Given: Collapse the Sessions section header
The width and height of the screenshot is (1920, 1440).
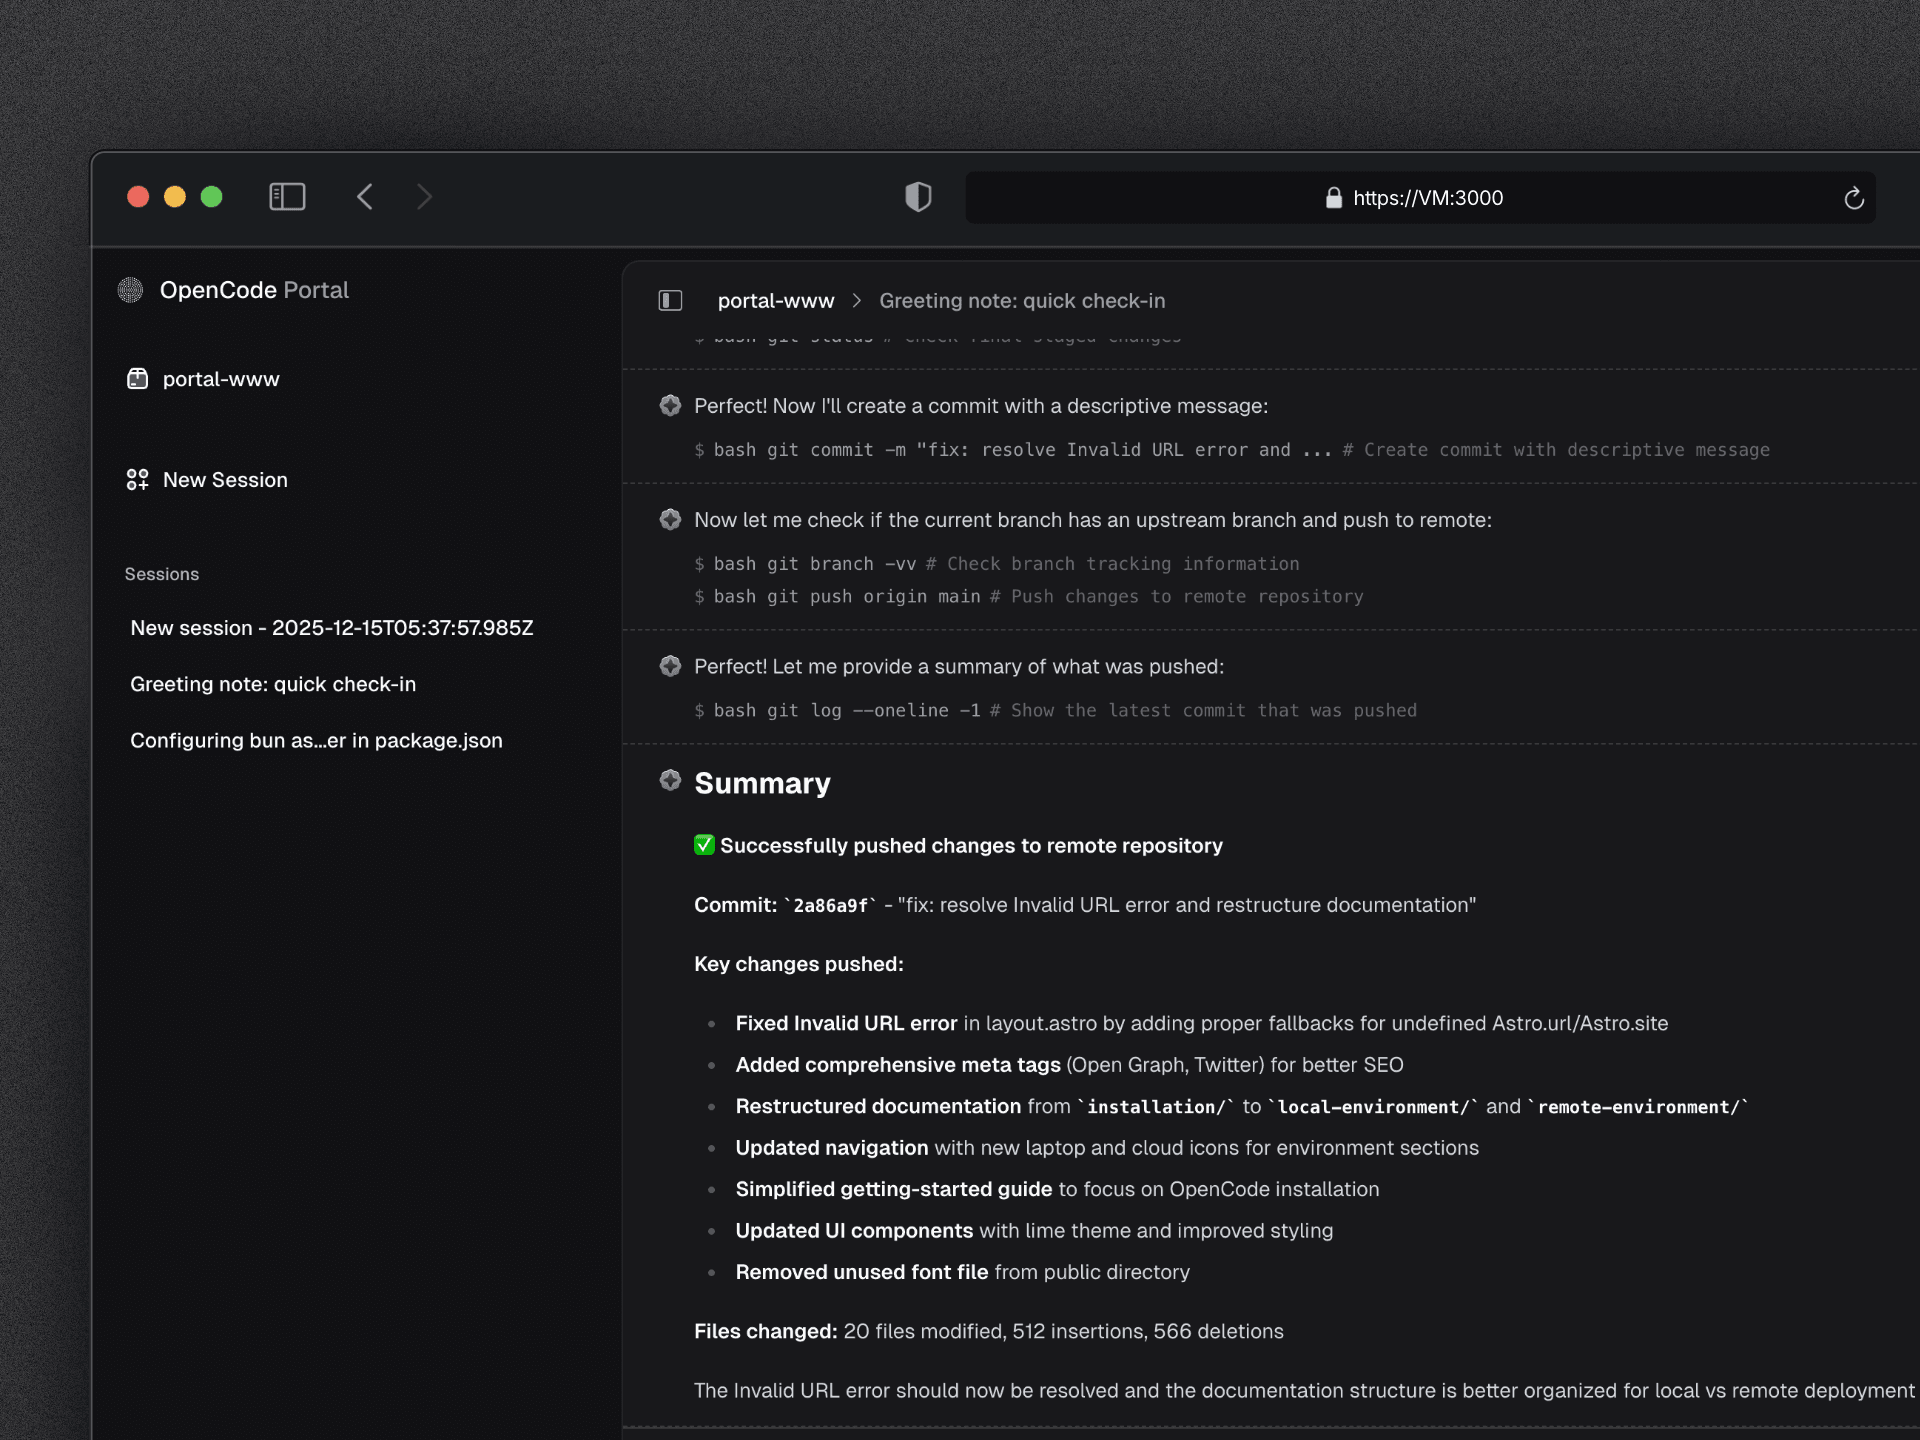Looking at the screenshot, I should [162, 574].
